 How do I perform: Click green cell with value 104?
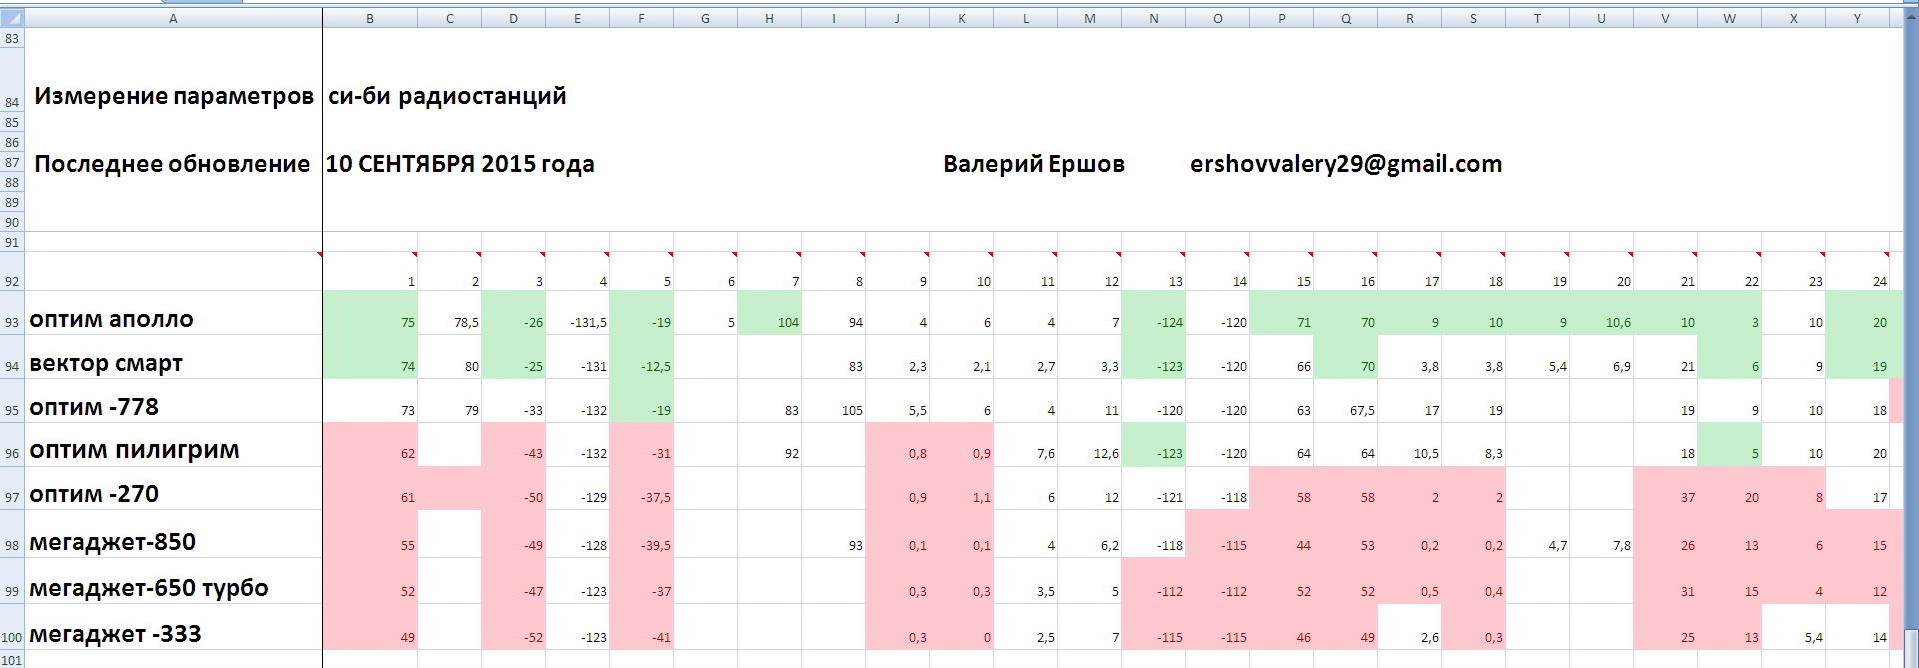coord(769,313)
